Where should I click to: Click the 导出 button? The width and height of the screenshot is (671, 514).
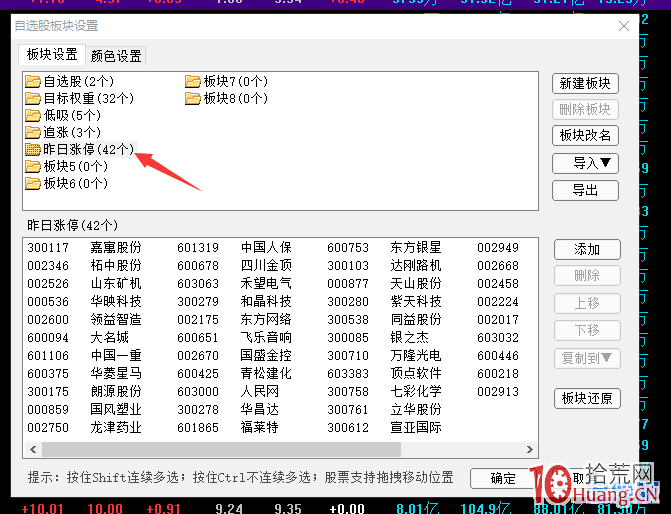[x=585, y=190]
